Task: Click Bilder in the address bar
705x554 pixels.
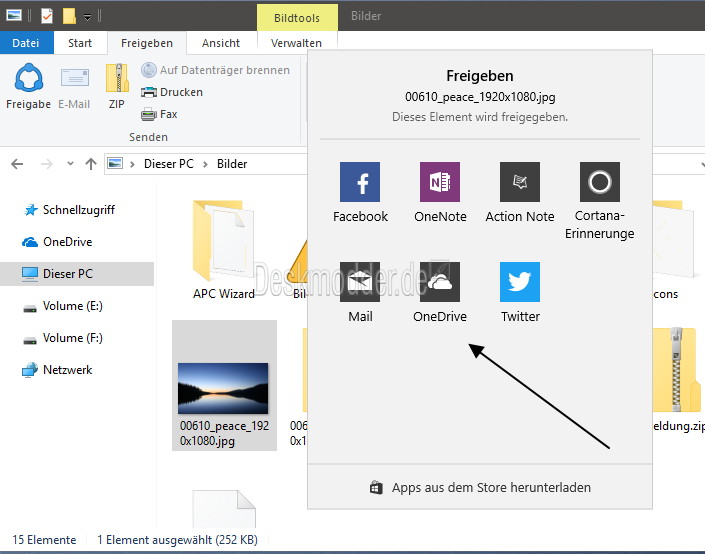Action: tap(232, 164)
